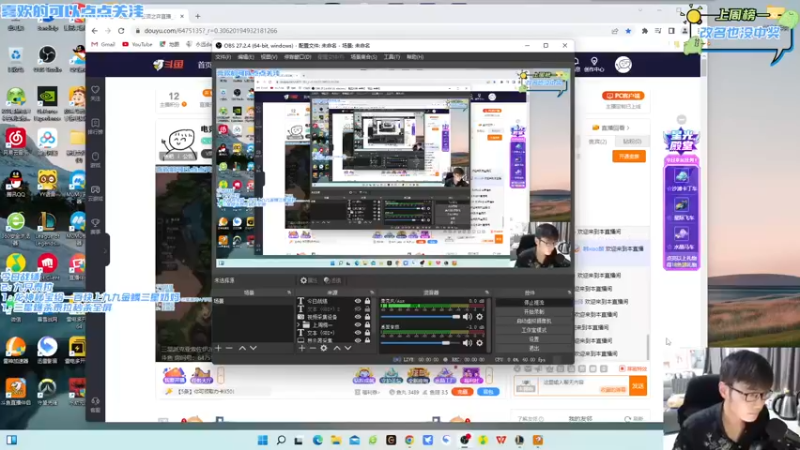Click 启动虚拟摄像机 button
This screenshot has width=800, height=450.
pyautogui.click(x=534, y=321)
